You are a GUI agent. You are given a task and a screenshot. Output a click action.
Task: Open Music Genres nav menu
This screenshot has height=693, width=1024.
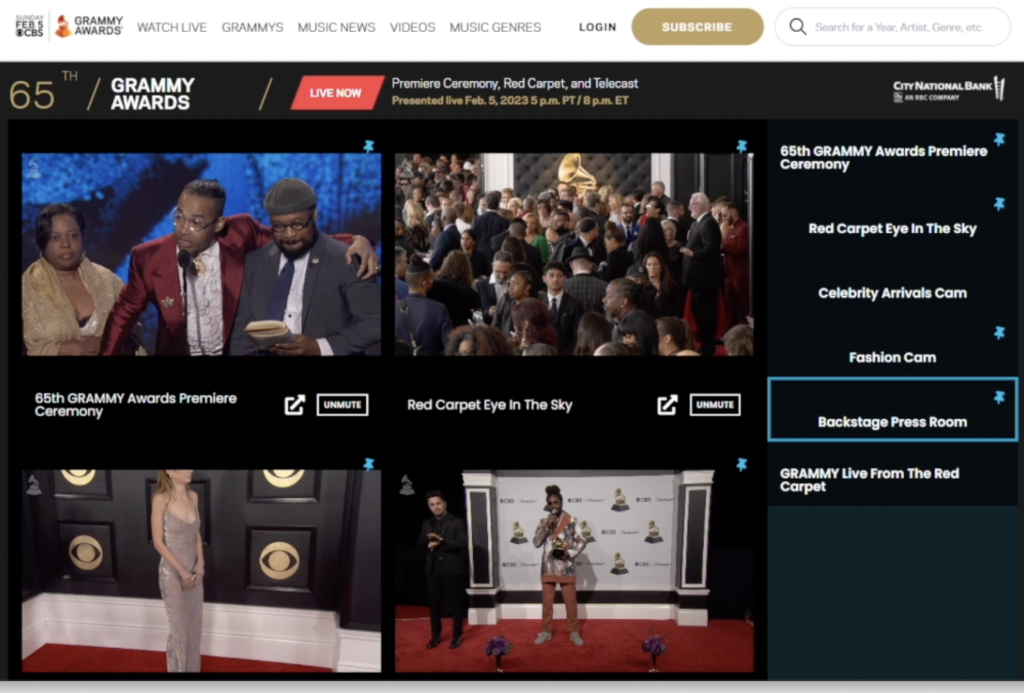click(495, 27)
